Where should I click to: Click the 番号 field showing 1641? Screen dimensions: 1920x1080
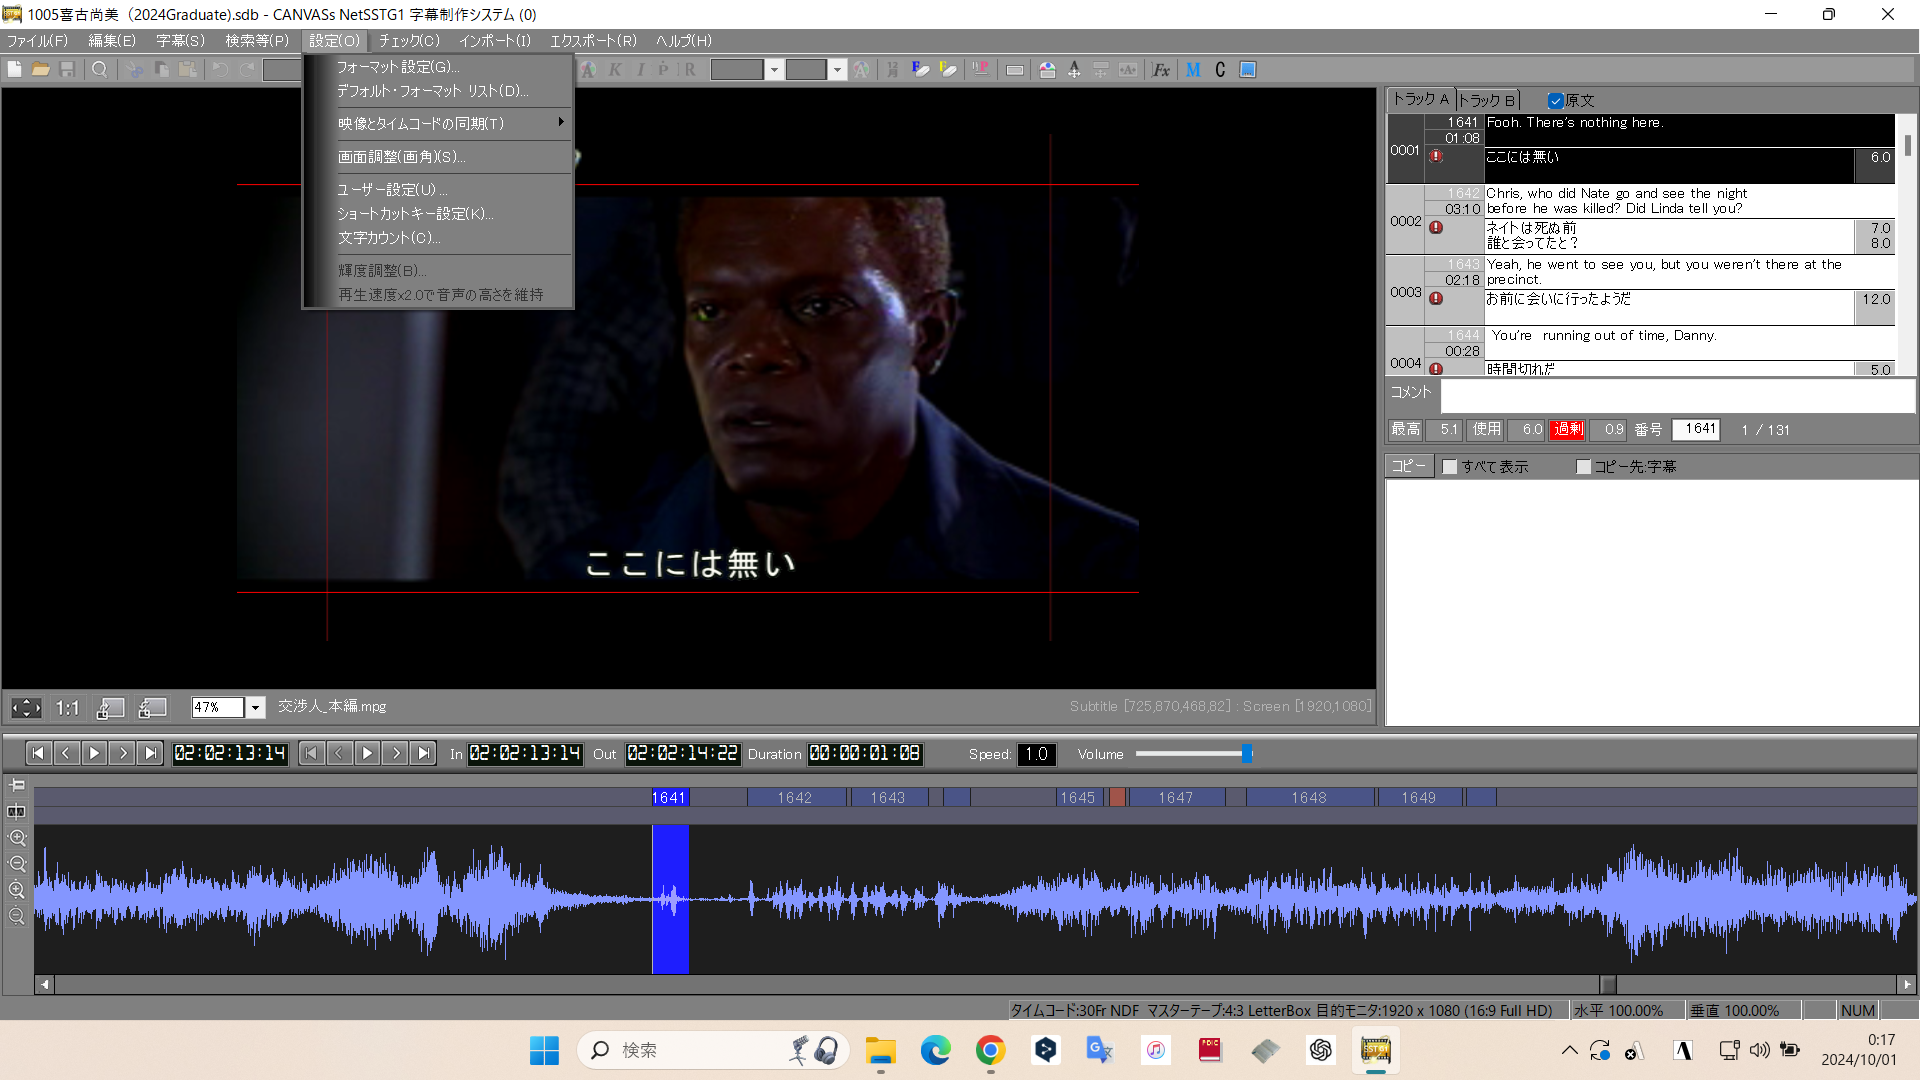point(1697,430)
